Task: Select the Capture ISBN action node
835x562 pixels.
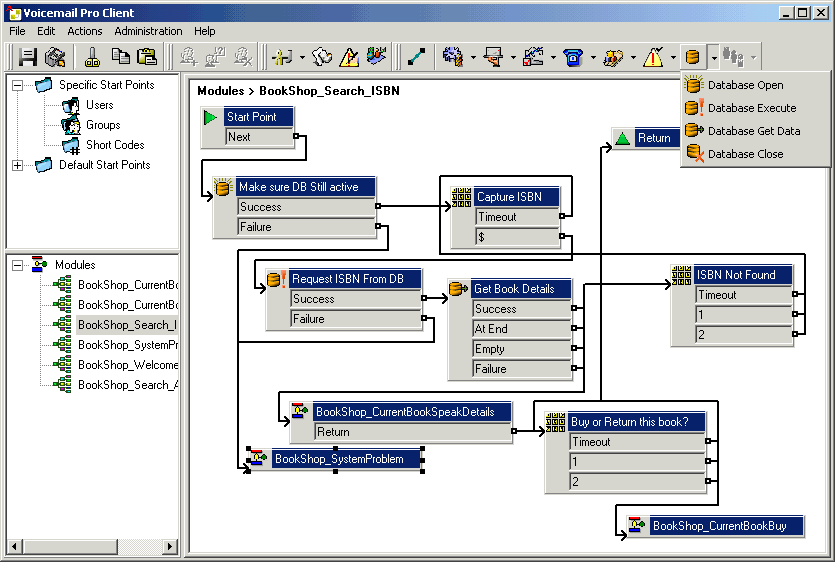Action: point(508,197)
